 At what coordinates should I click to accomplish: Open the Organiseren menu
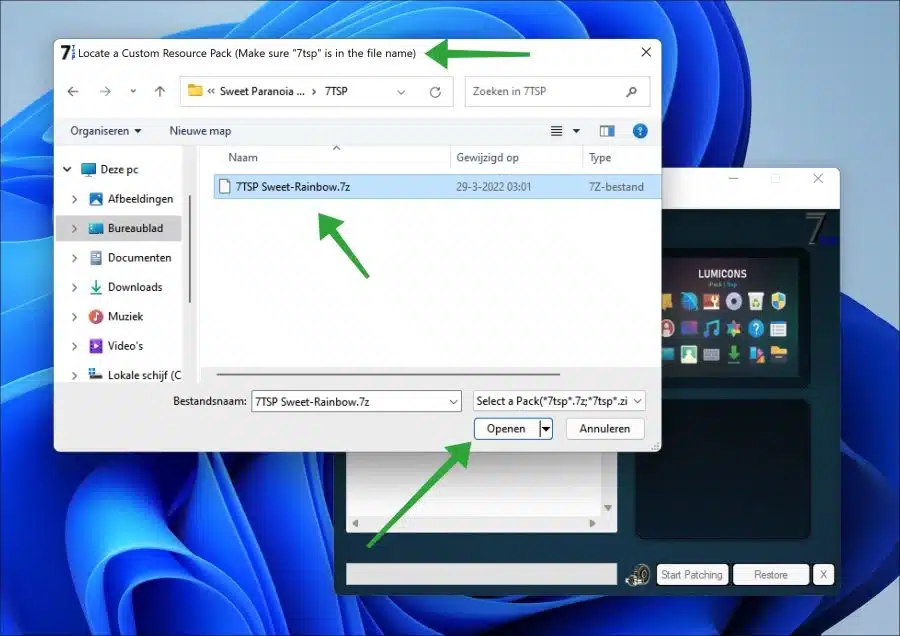106,131
